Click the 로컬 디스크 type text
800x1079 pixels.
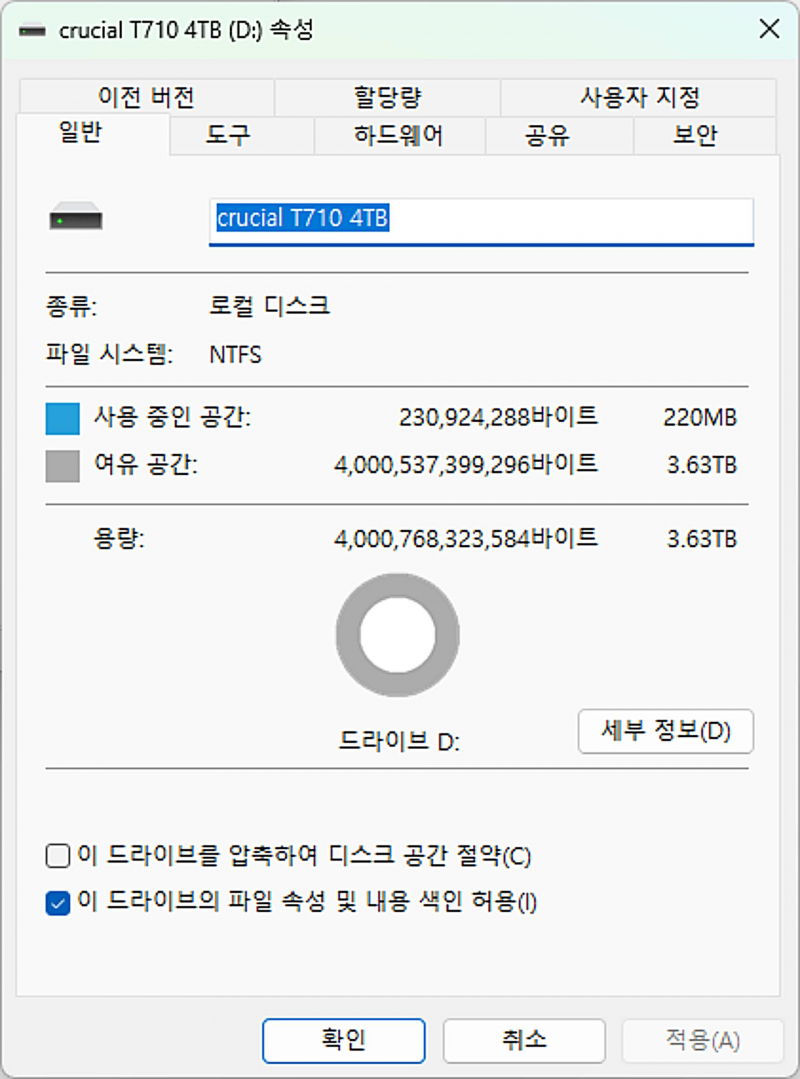pos(270,306)
